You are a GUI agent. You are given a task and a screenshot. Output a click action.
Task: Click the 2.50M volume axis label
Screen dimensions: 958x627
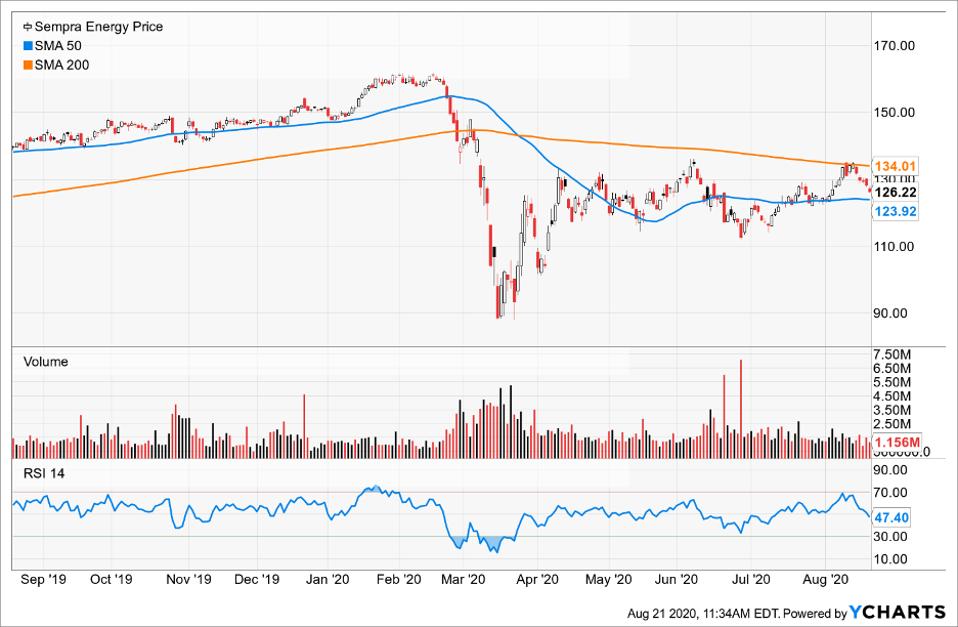click(x=893, y=425)
